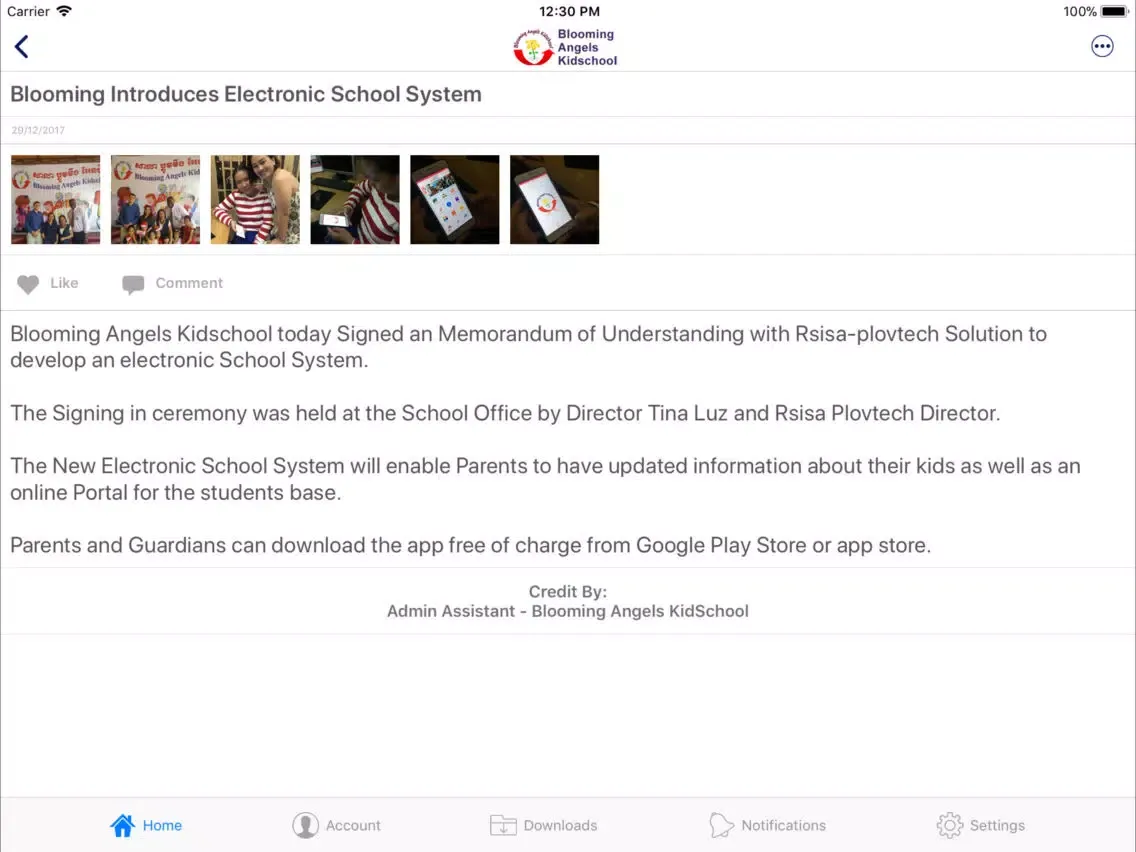Click the 12:30 PM clock
1136x852 pixels.
point(569,12)
